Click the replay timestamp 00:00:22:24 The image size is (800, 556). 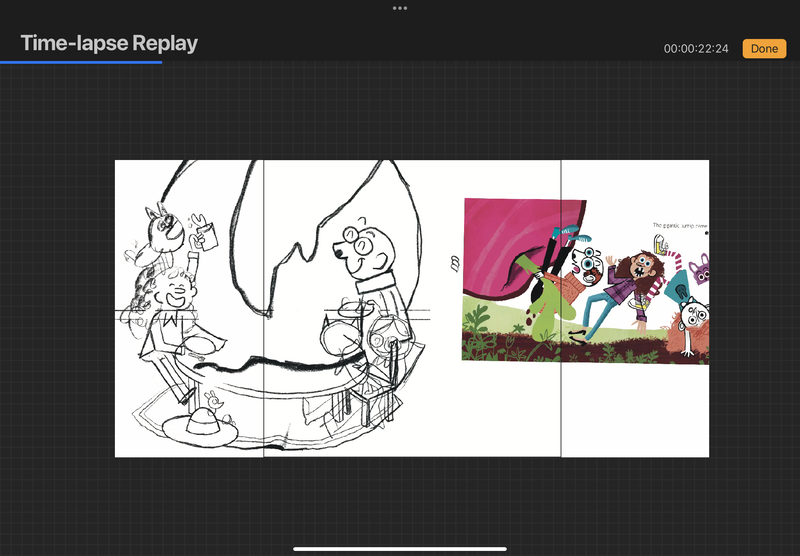tap(695, 49)
